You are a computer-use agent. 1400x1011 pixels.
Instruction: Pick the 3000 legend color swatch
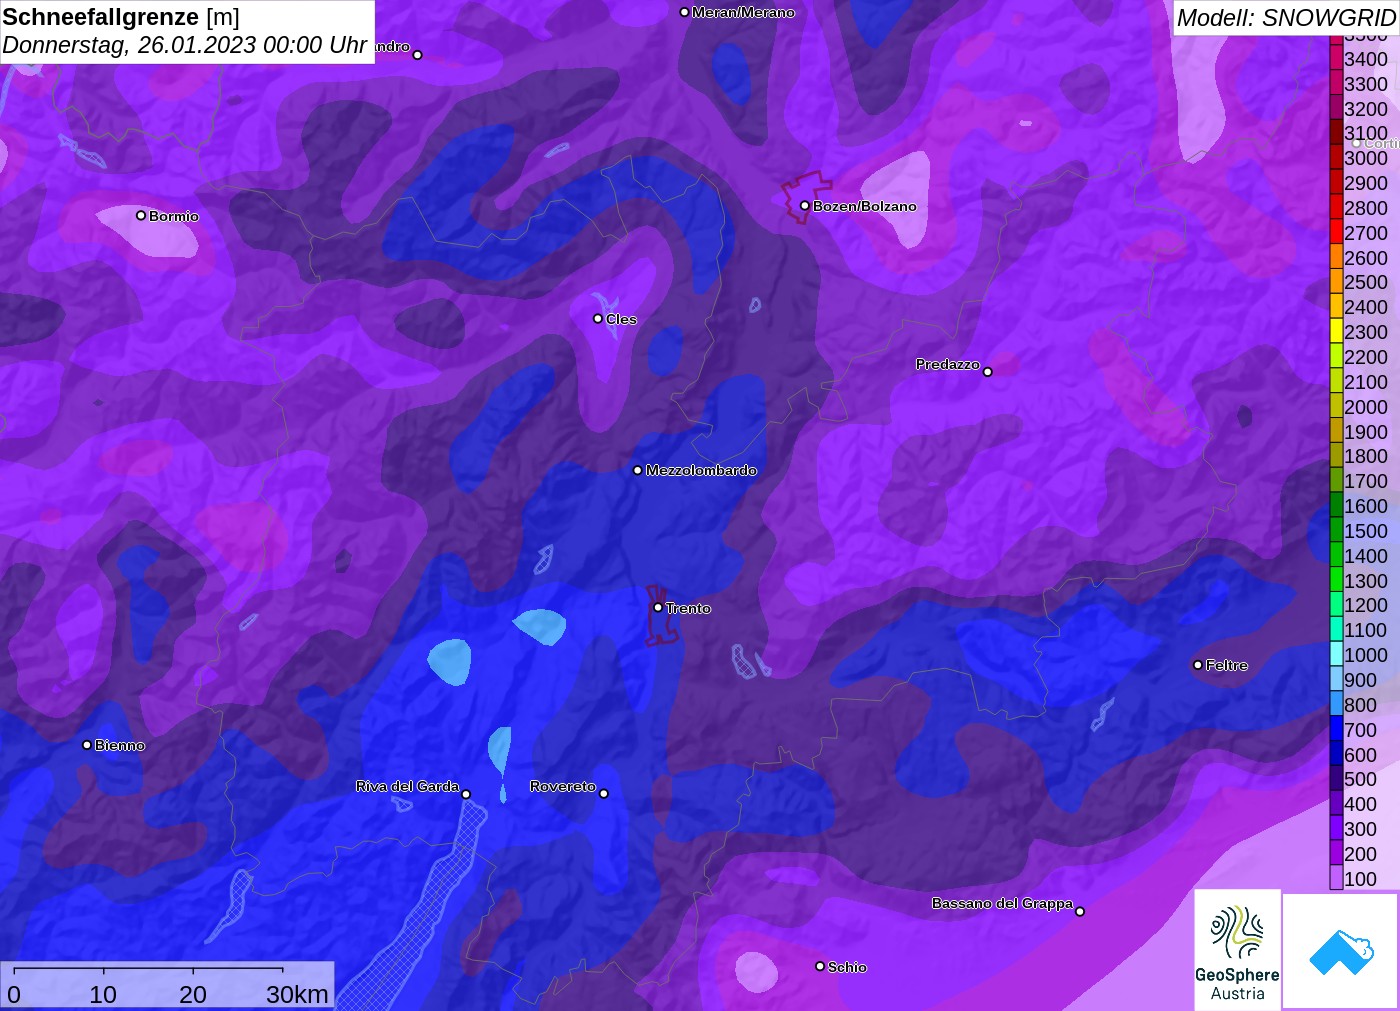(1336, 158)
